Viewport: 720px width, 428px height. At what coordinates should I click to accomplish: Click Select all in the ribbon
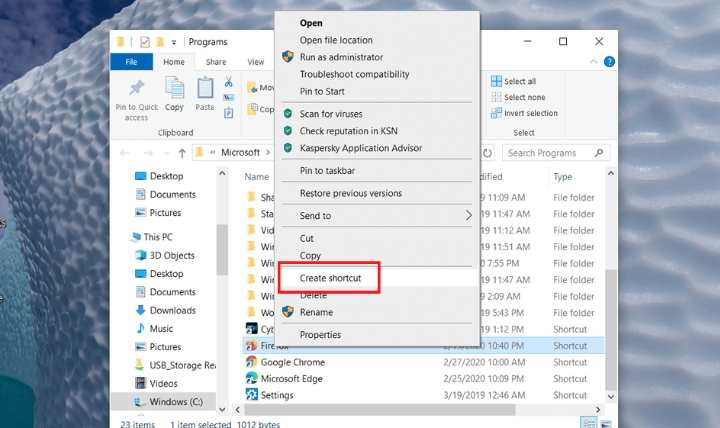513,81
